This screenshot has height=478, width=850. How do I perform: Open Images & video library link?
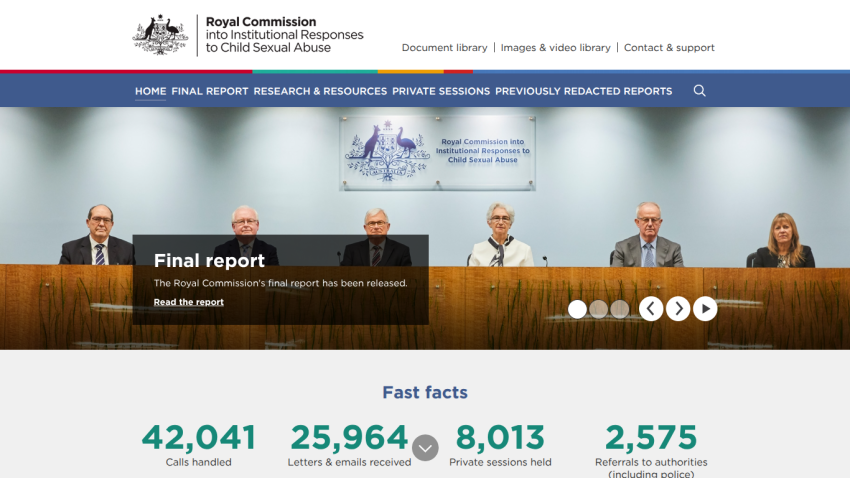point(556,48)
